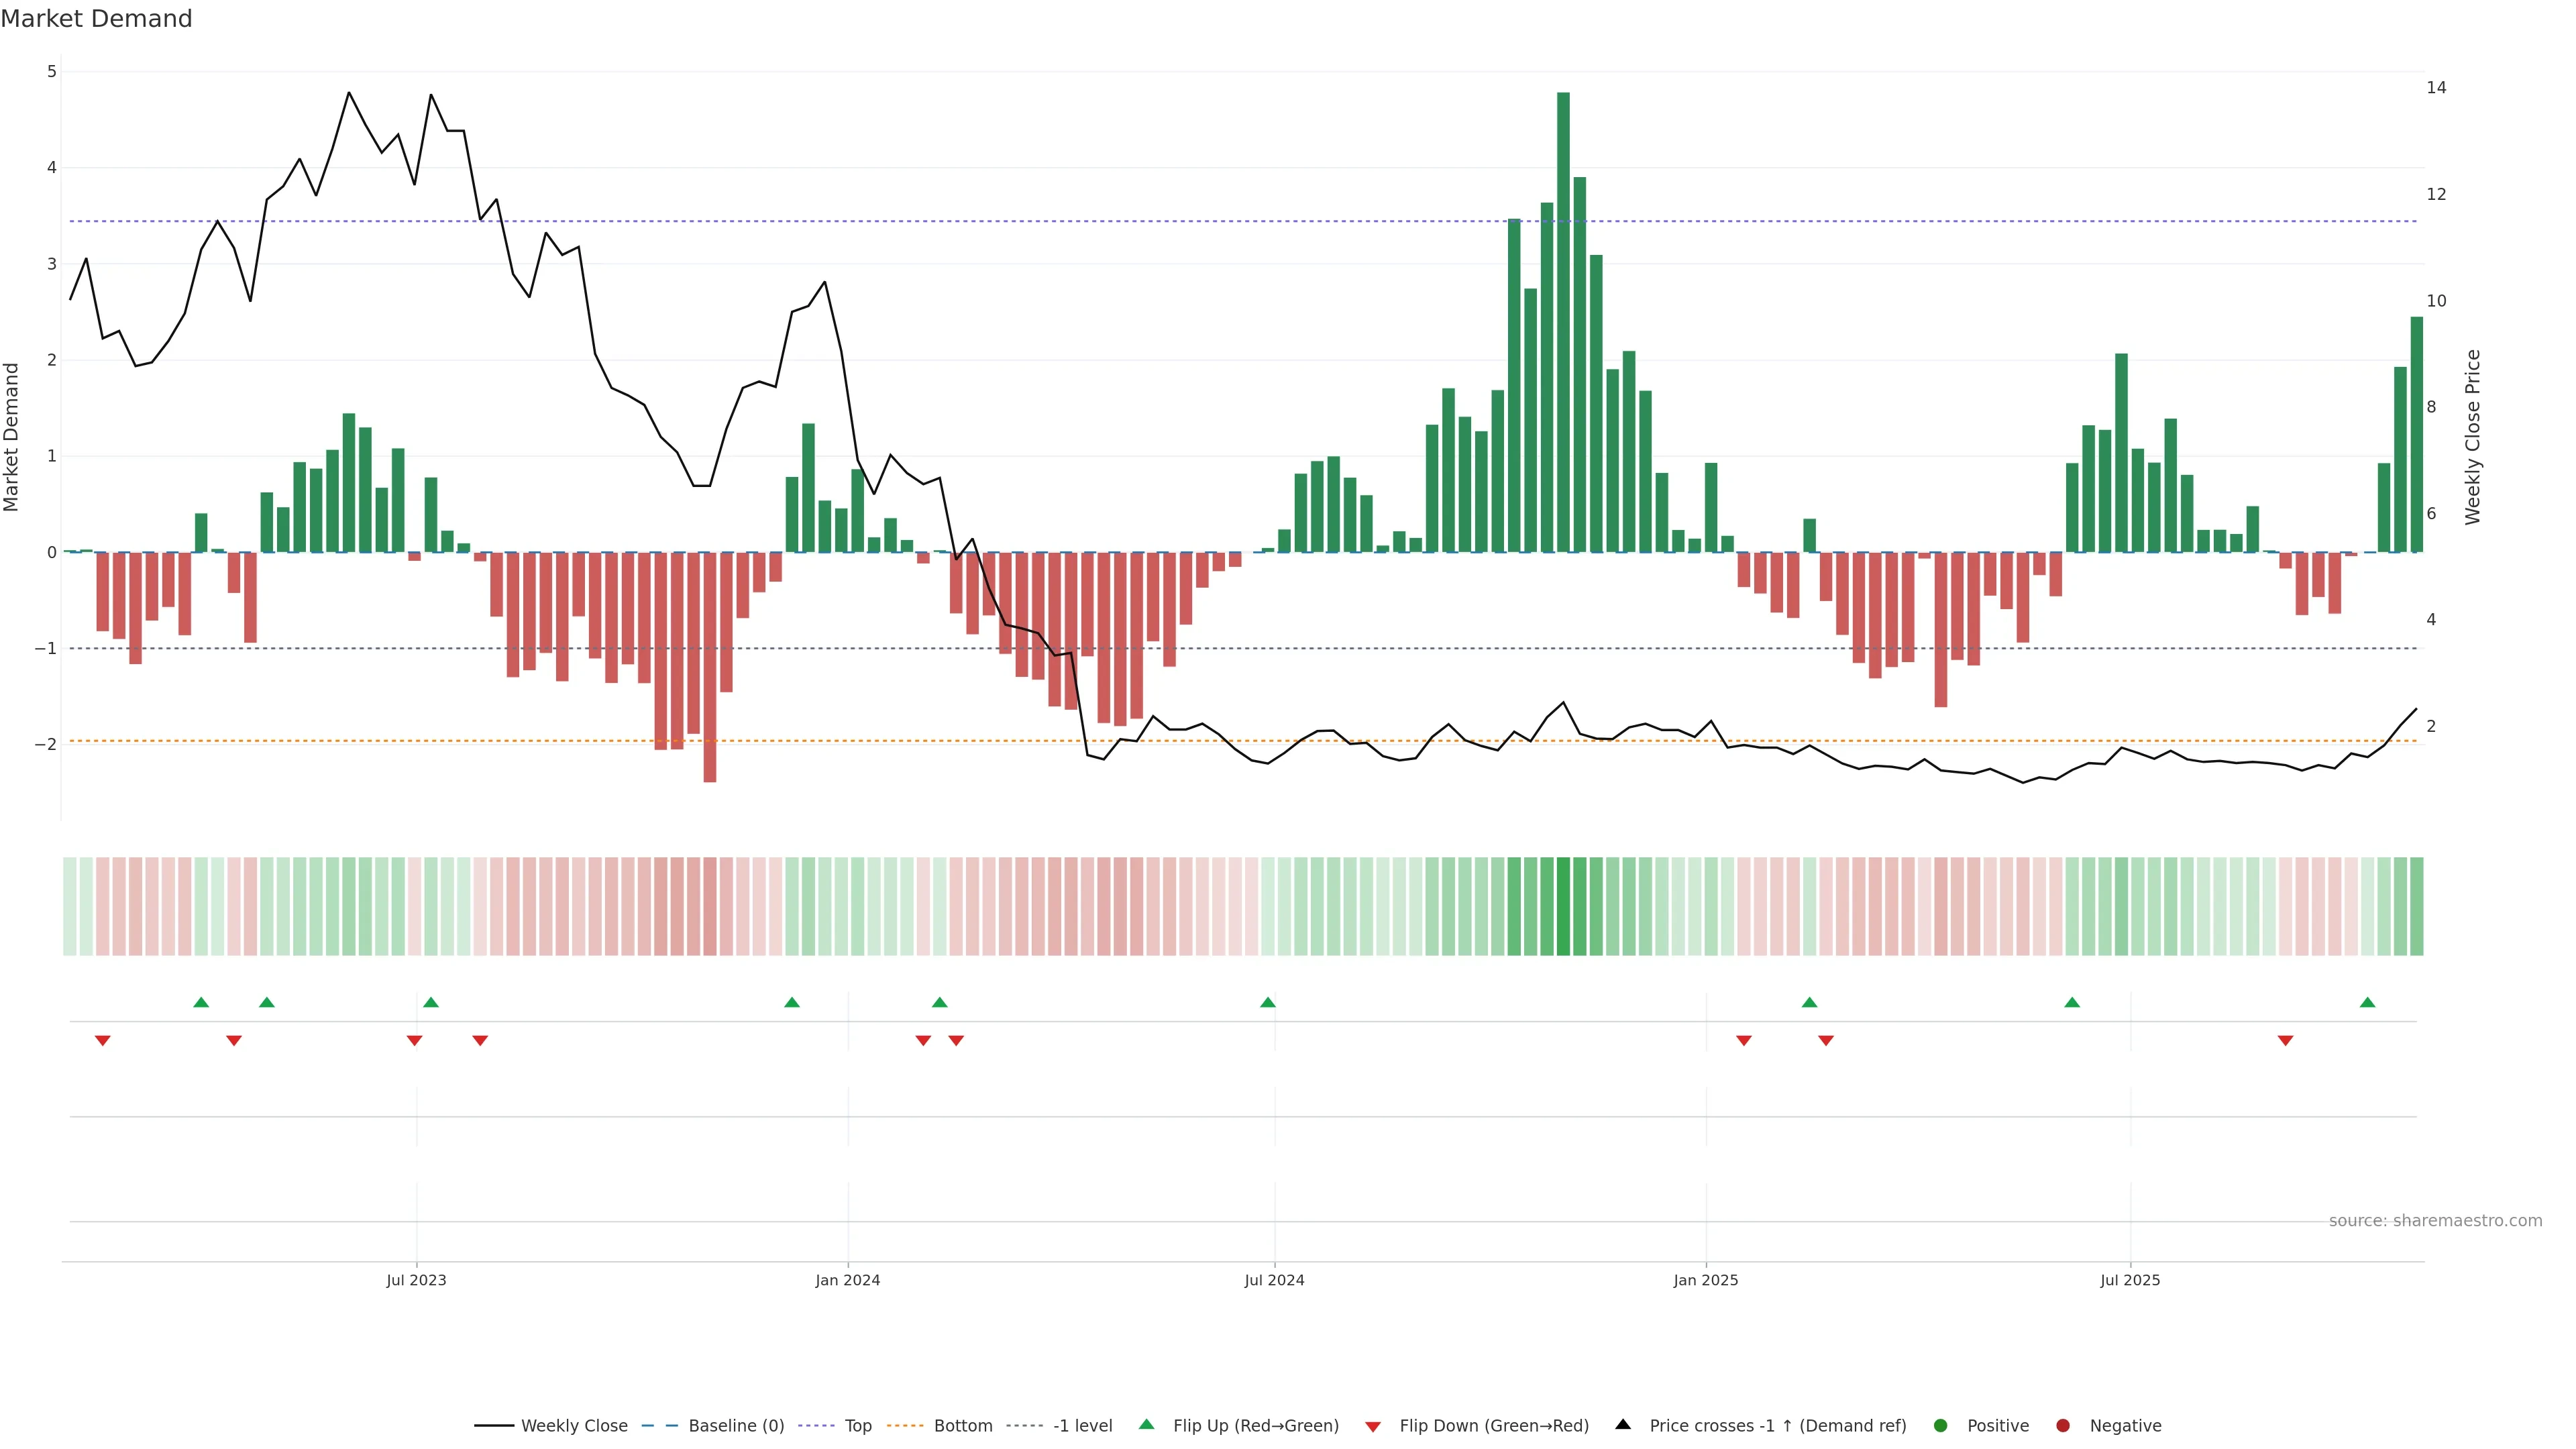The height and width of the screenshot is (1449, 2576).
Task: Click the flip-up triangle near Jul 2024
Action: [1268, 1002]
